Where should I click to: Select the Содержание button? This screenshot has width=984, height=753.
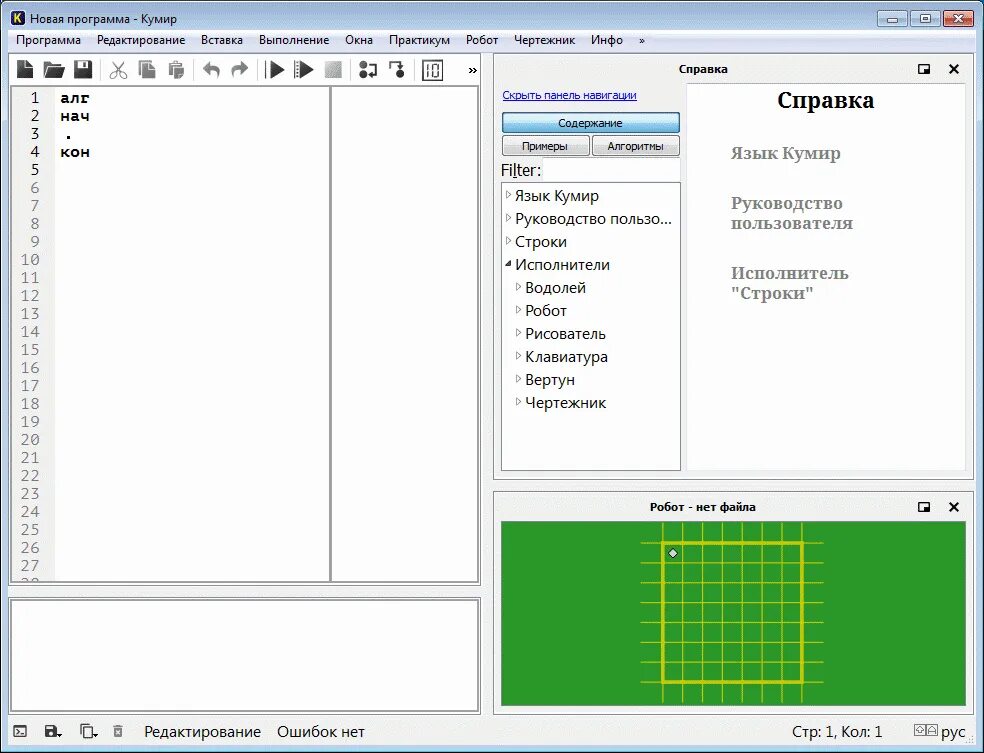point(591,123)
